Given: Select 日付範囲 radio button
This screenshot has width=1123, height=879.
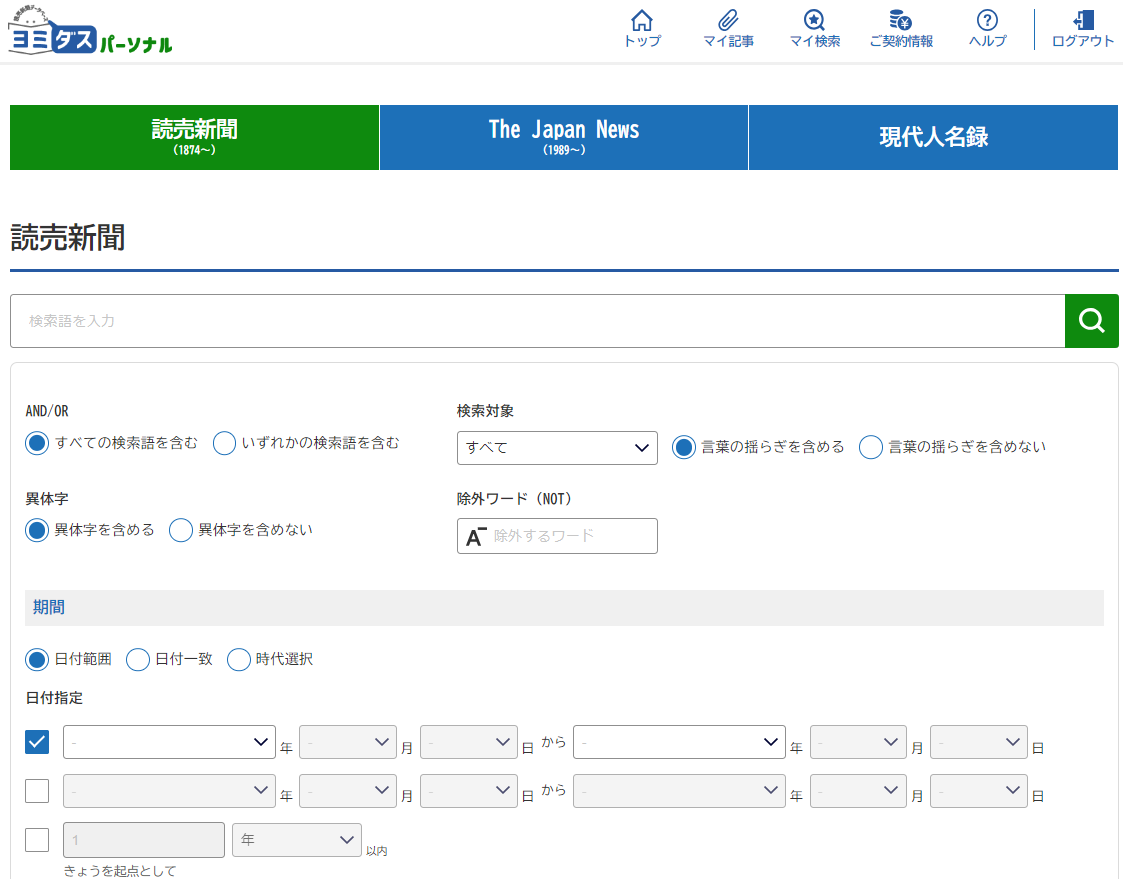Looking at the screenshot, I should (x=37, y=660).
